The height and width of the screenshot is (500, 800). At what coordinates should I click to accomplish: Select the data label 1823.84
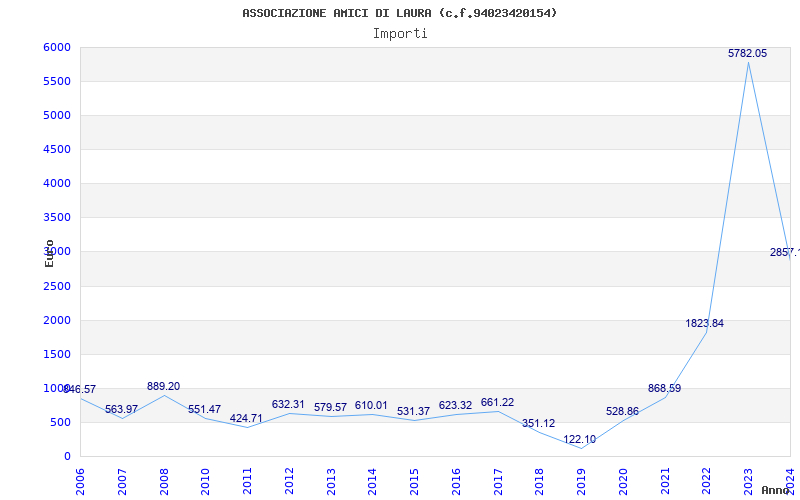click(705, 323)
